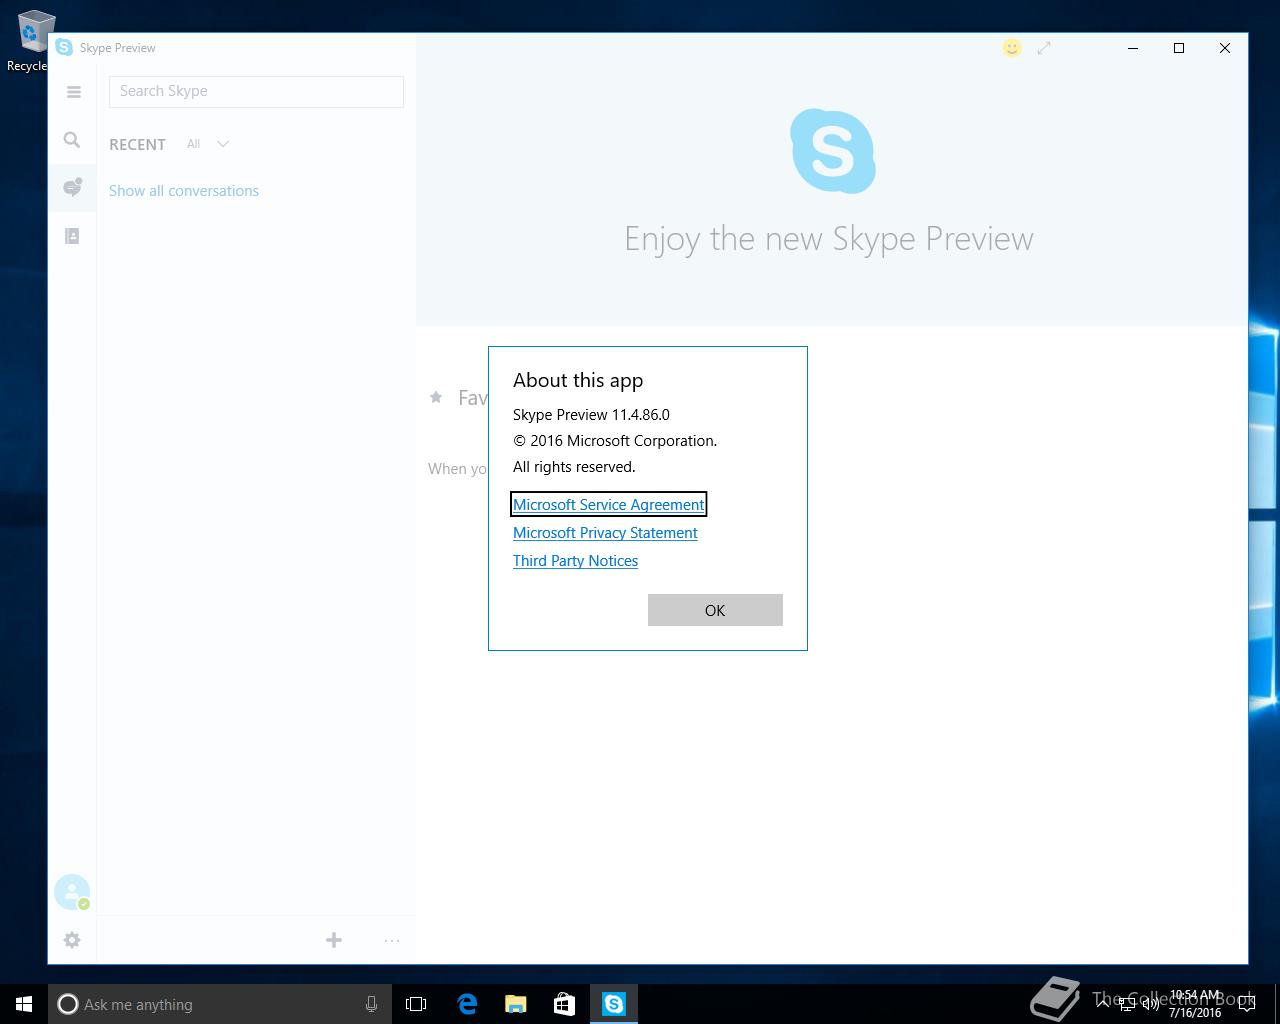
Task: Click the profile avatar with status badge
Action: point(72,892)
